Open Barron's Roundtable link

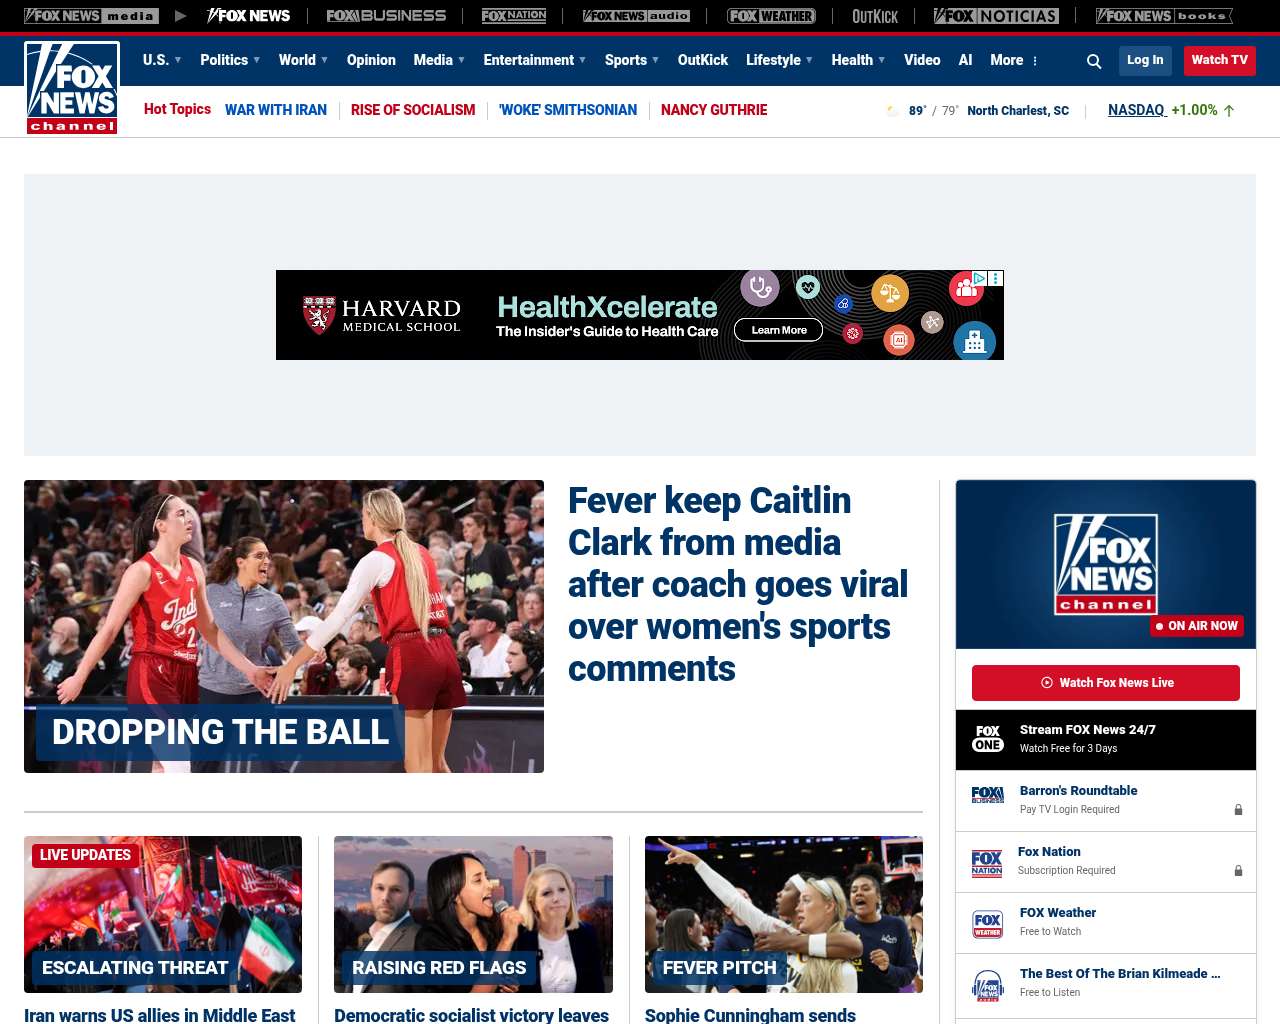click(1078, 791)
